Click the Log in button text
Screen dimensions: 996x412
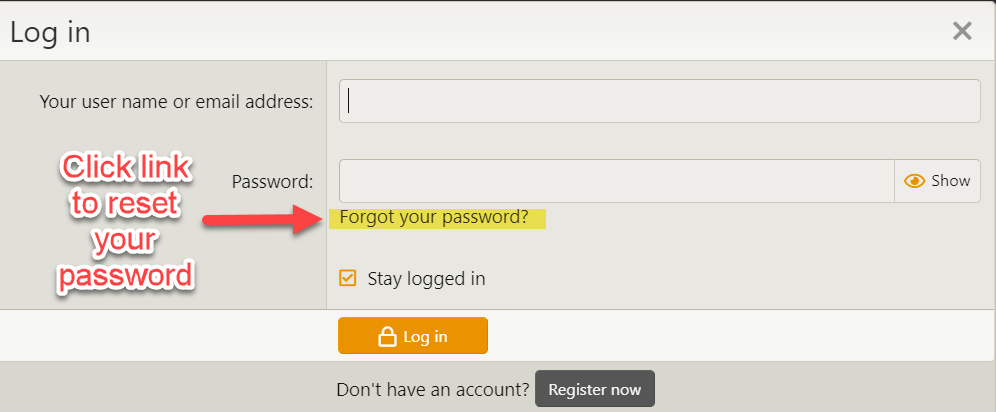coord(425,336)
